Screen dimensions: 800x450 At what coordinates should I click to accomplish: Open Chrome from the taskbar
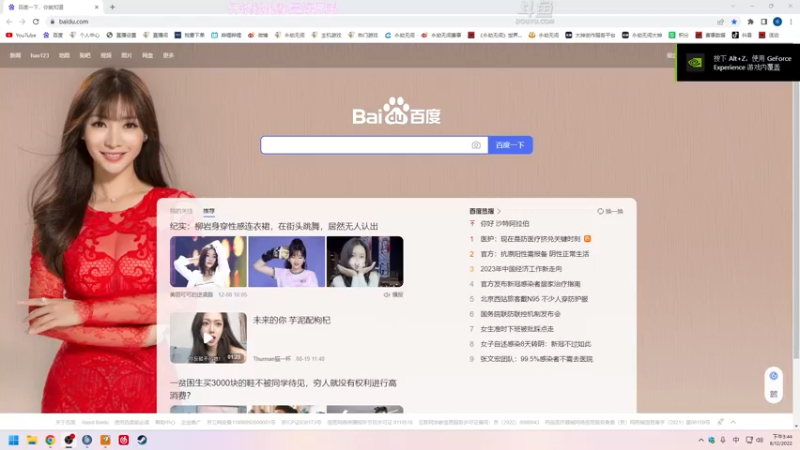coord(50,440)
